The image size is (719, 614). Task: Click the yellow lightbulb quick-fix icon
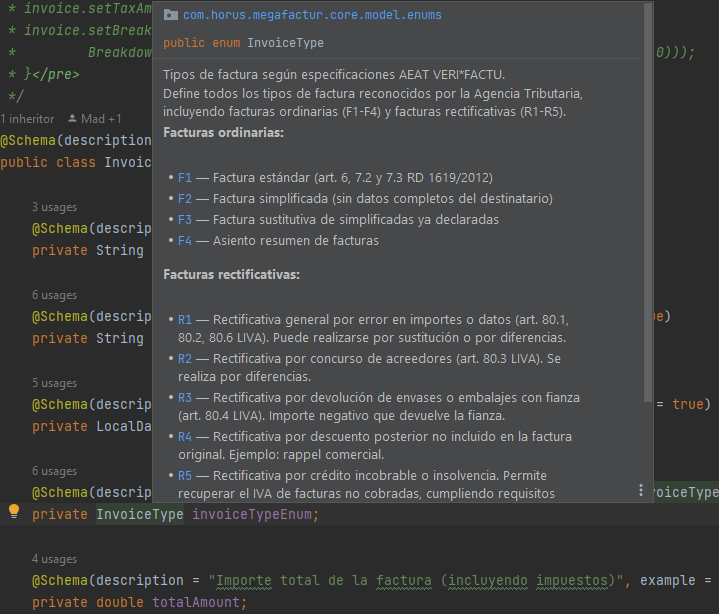tap(14, 512)
